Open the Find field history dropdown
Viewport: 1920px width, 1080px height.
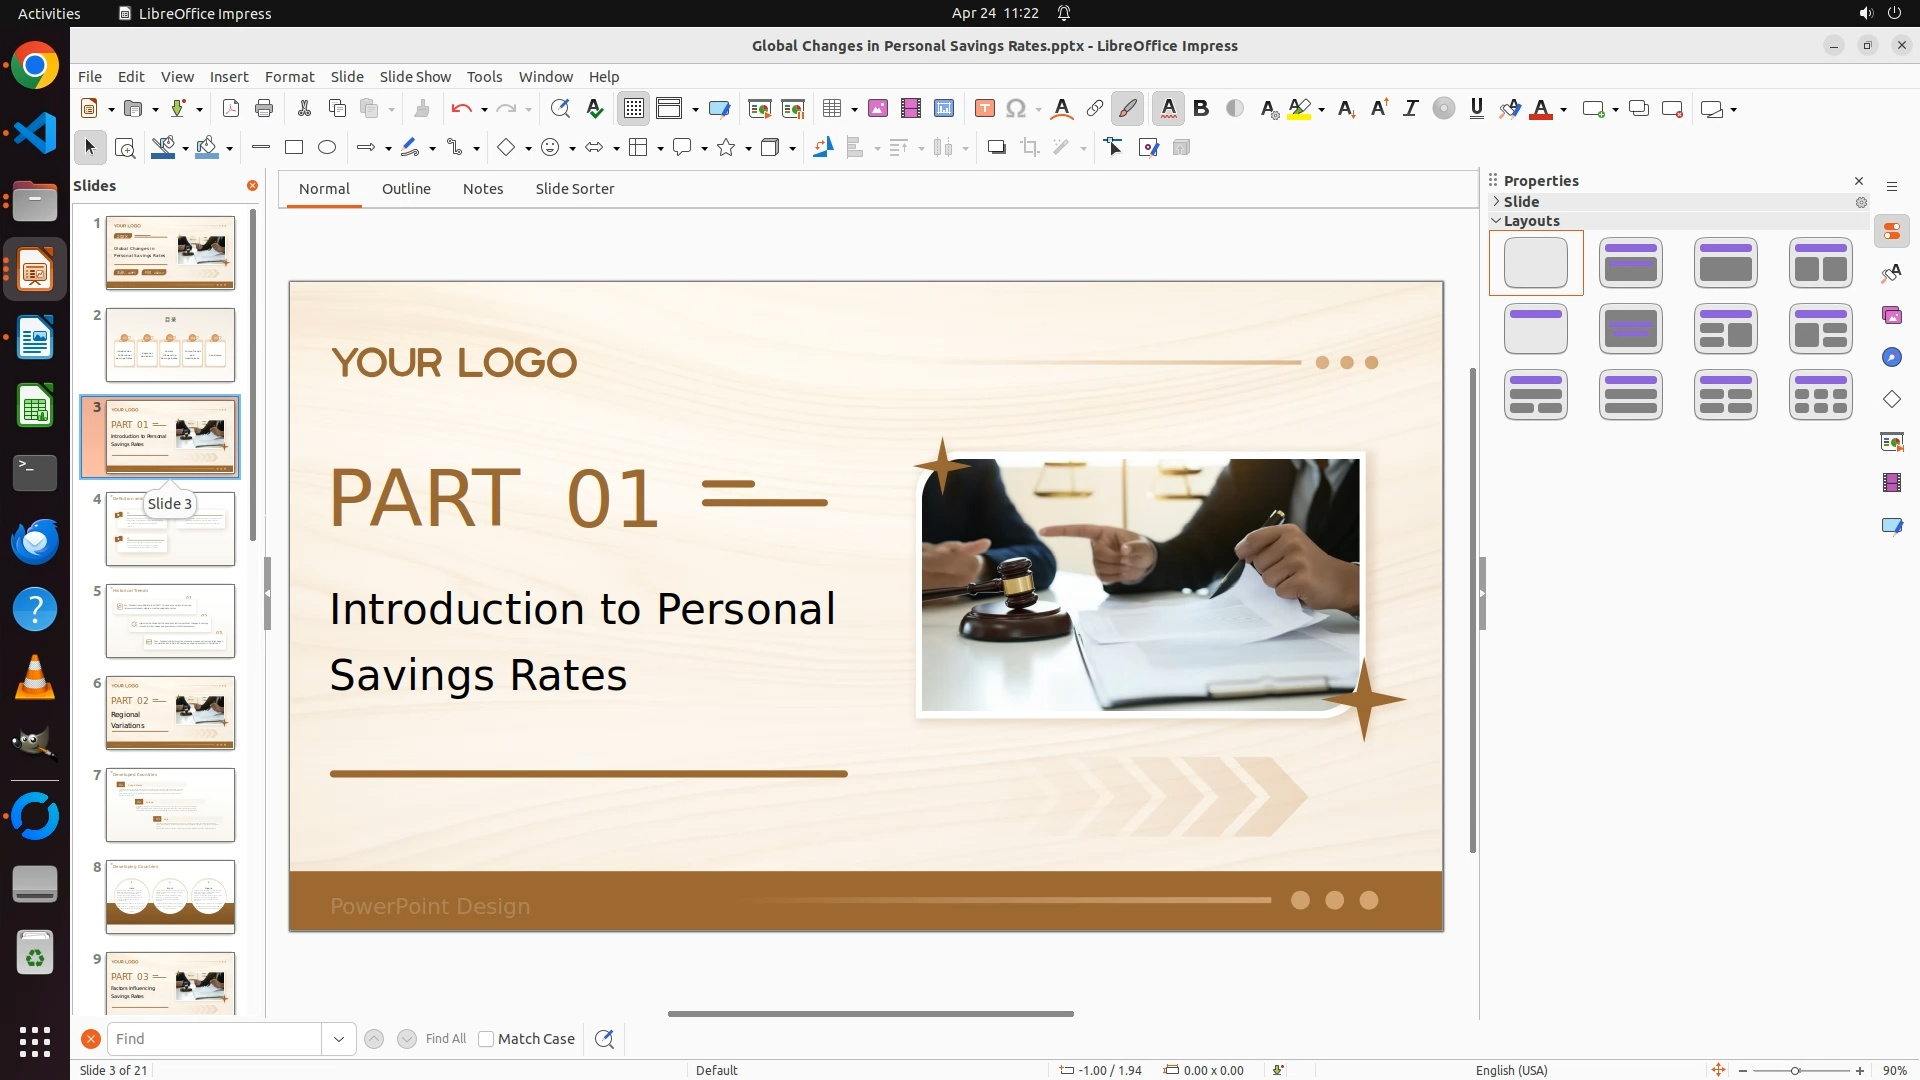339,1039
